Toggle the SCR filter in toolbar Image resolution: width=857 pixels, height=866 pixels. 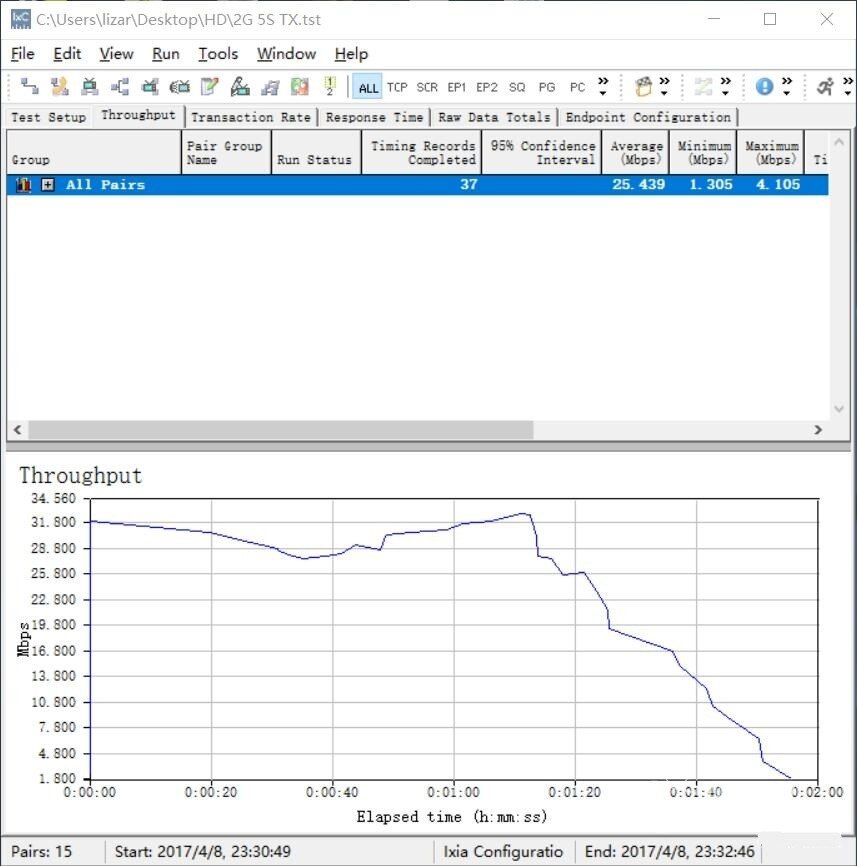tap(427, 87)
